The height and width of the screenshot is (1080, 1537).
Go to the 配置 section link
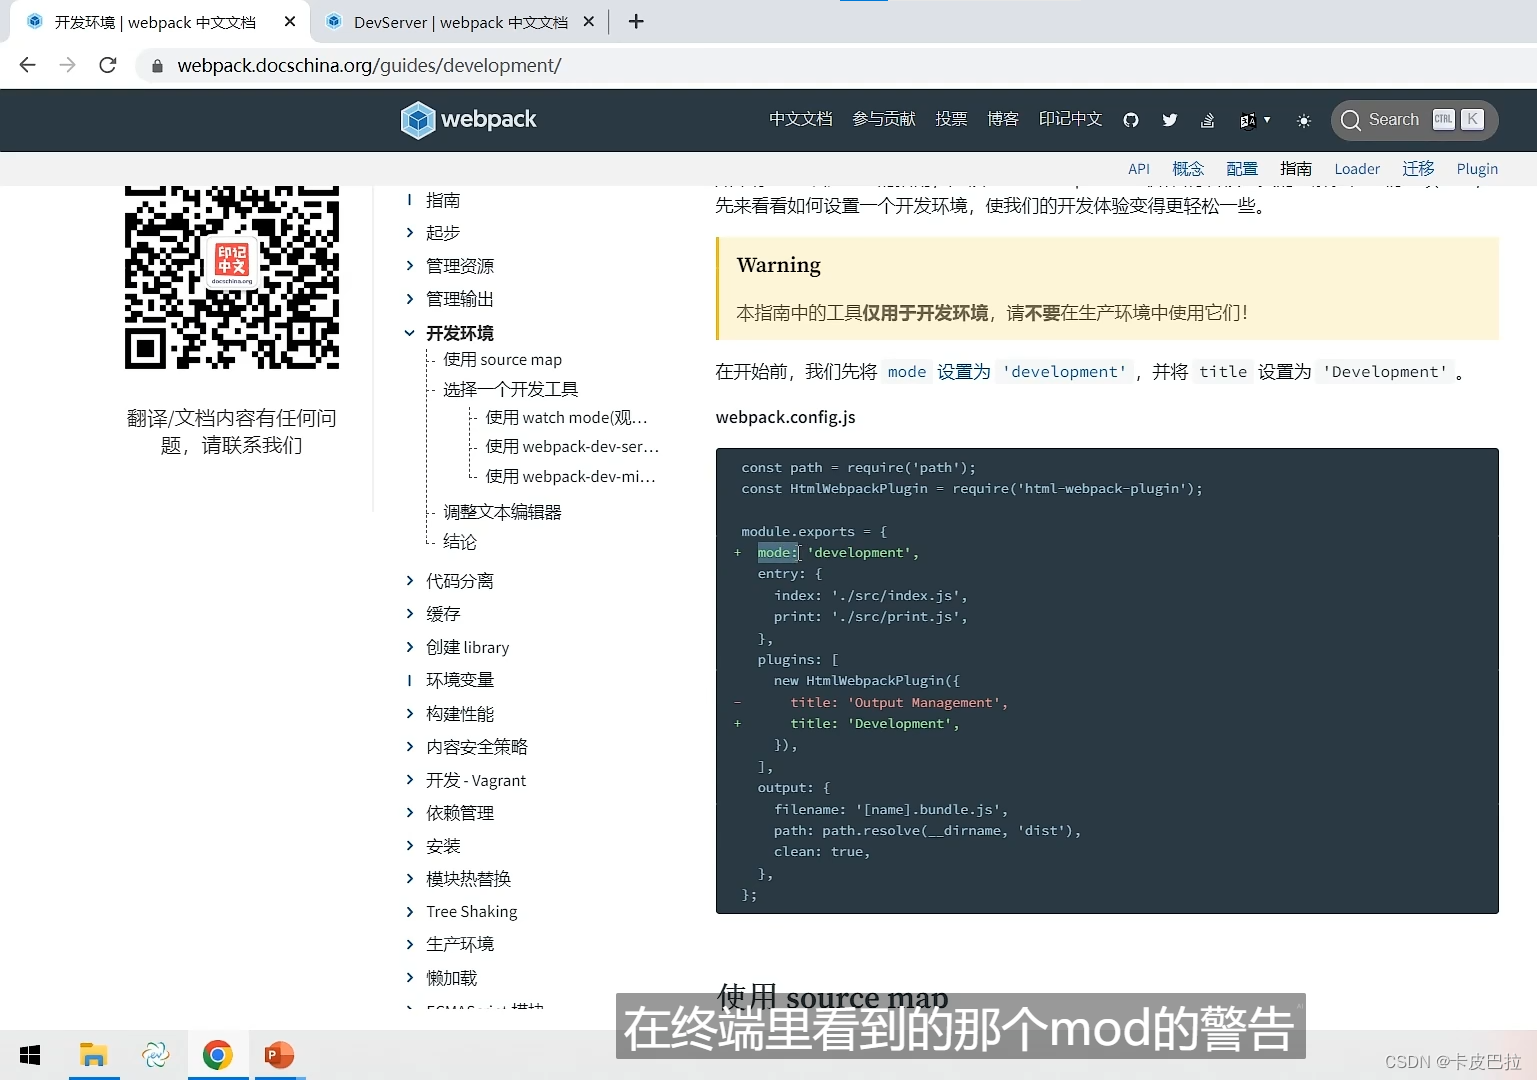[x=1242, y=169]
